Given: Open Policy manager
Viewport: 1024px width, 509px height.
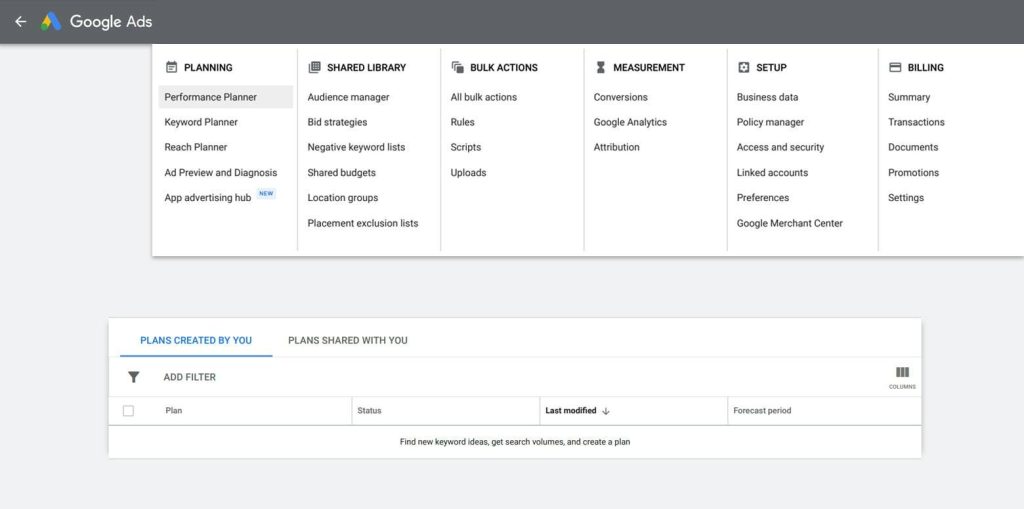Looking at the screenshot, I should 771,122.
